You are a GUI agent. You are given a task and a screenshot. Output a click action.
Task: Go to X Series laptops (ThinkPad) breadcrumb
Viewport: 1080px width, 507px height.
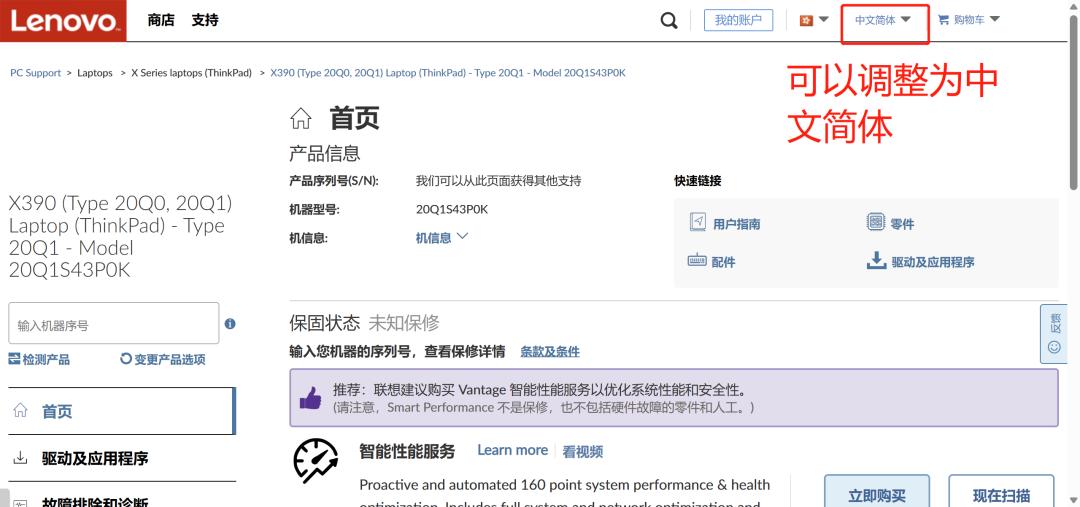[x=191, y=73]
